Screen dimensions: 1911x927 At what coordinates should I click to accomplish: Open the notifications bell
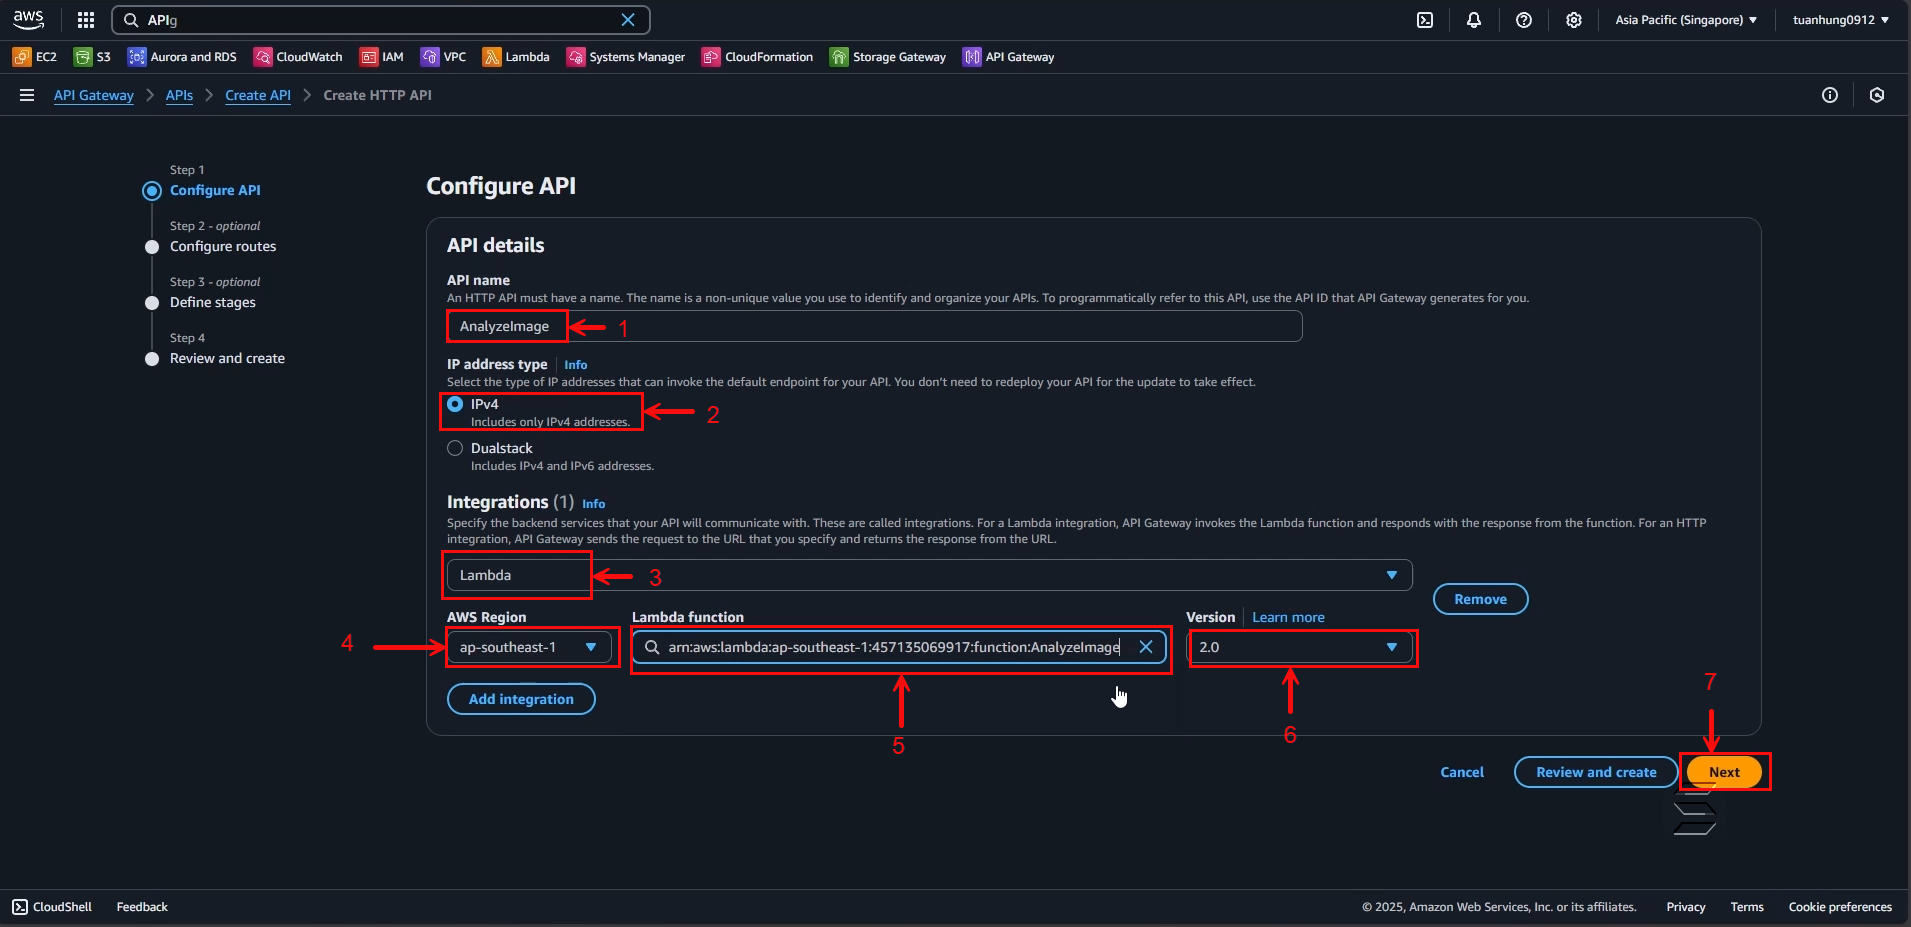tap(1474, 20)
